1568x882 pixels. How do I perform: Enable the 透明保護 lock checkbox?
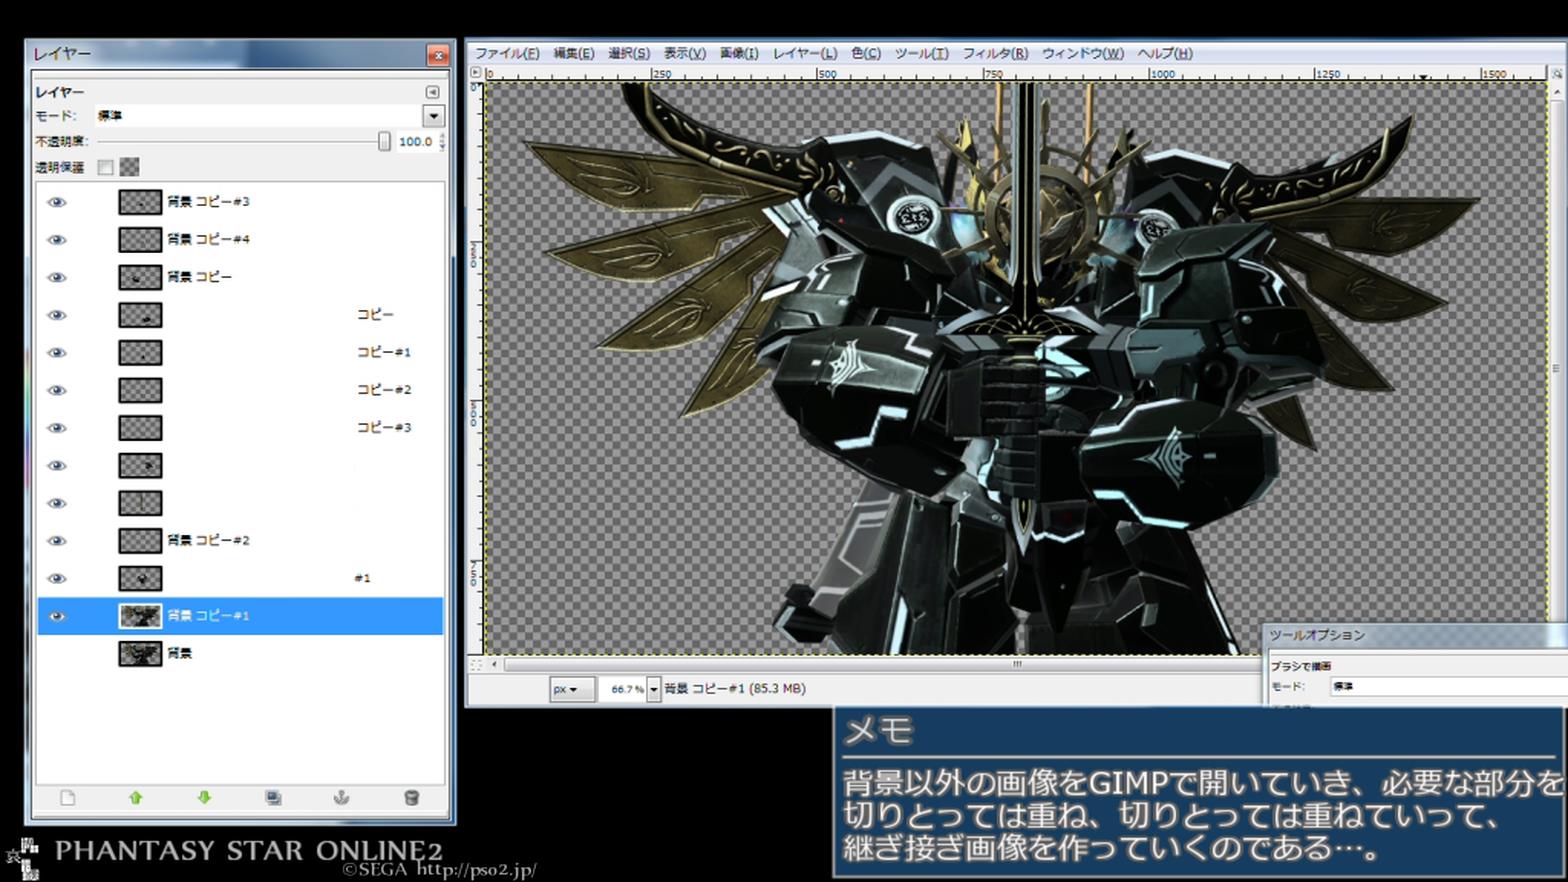tap(105, 167)
